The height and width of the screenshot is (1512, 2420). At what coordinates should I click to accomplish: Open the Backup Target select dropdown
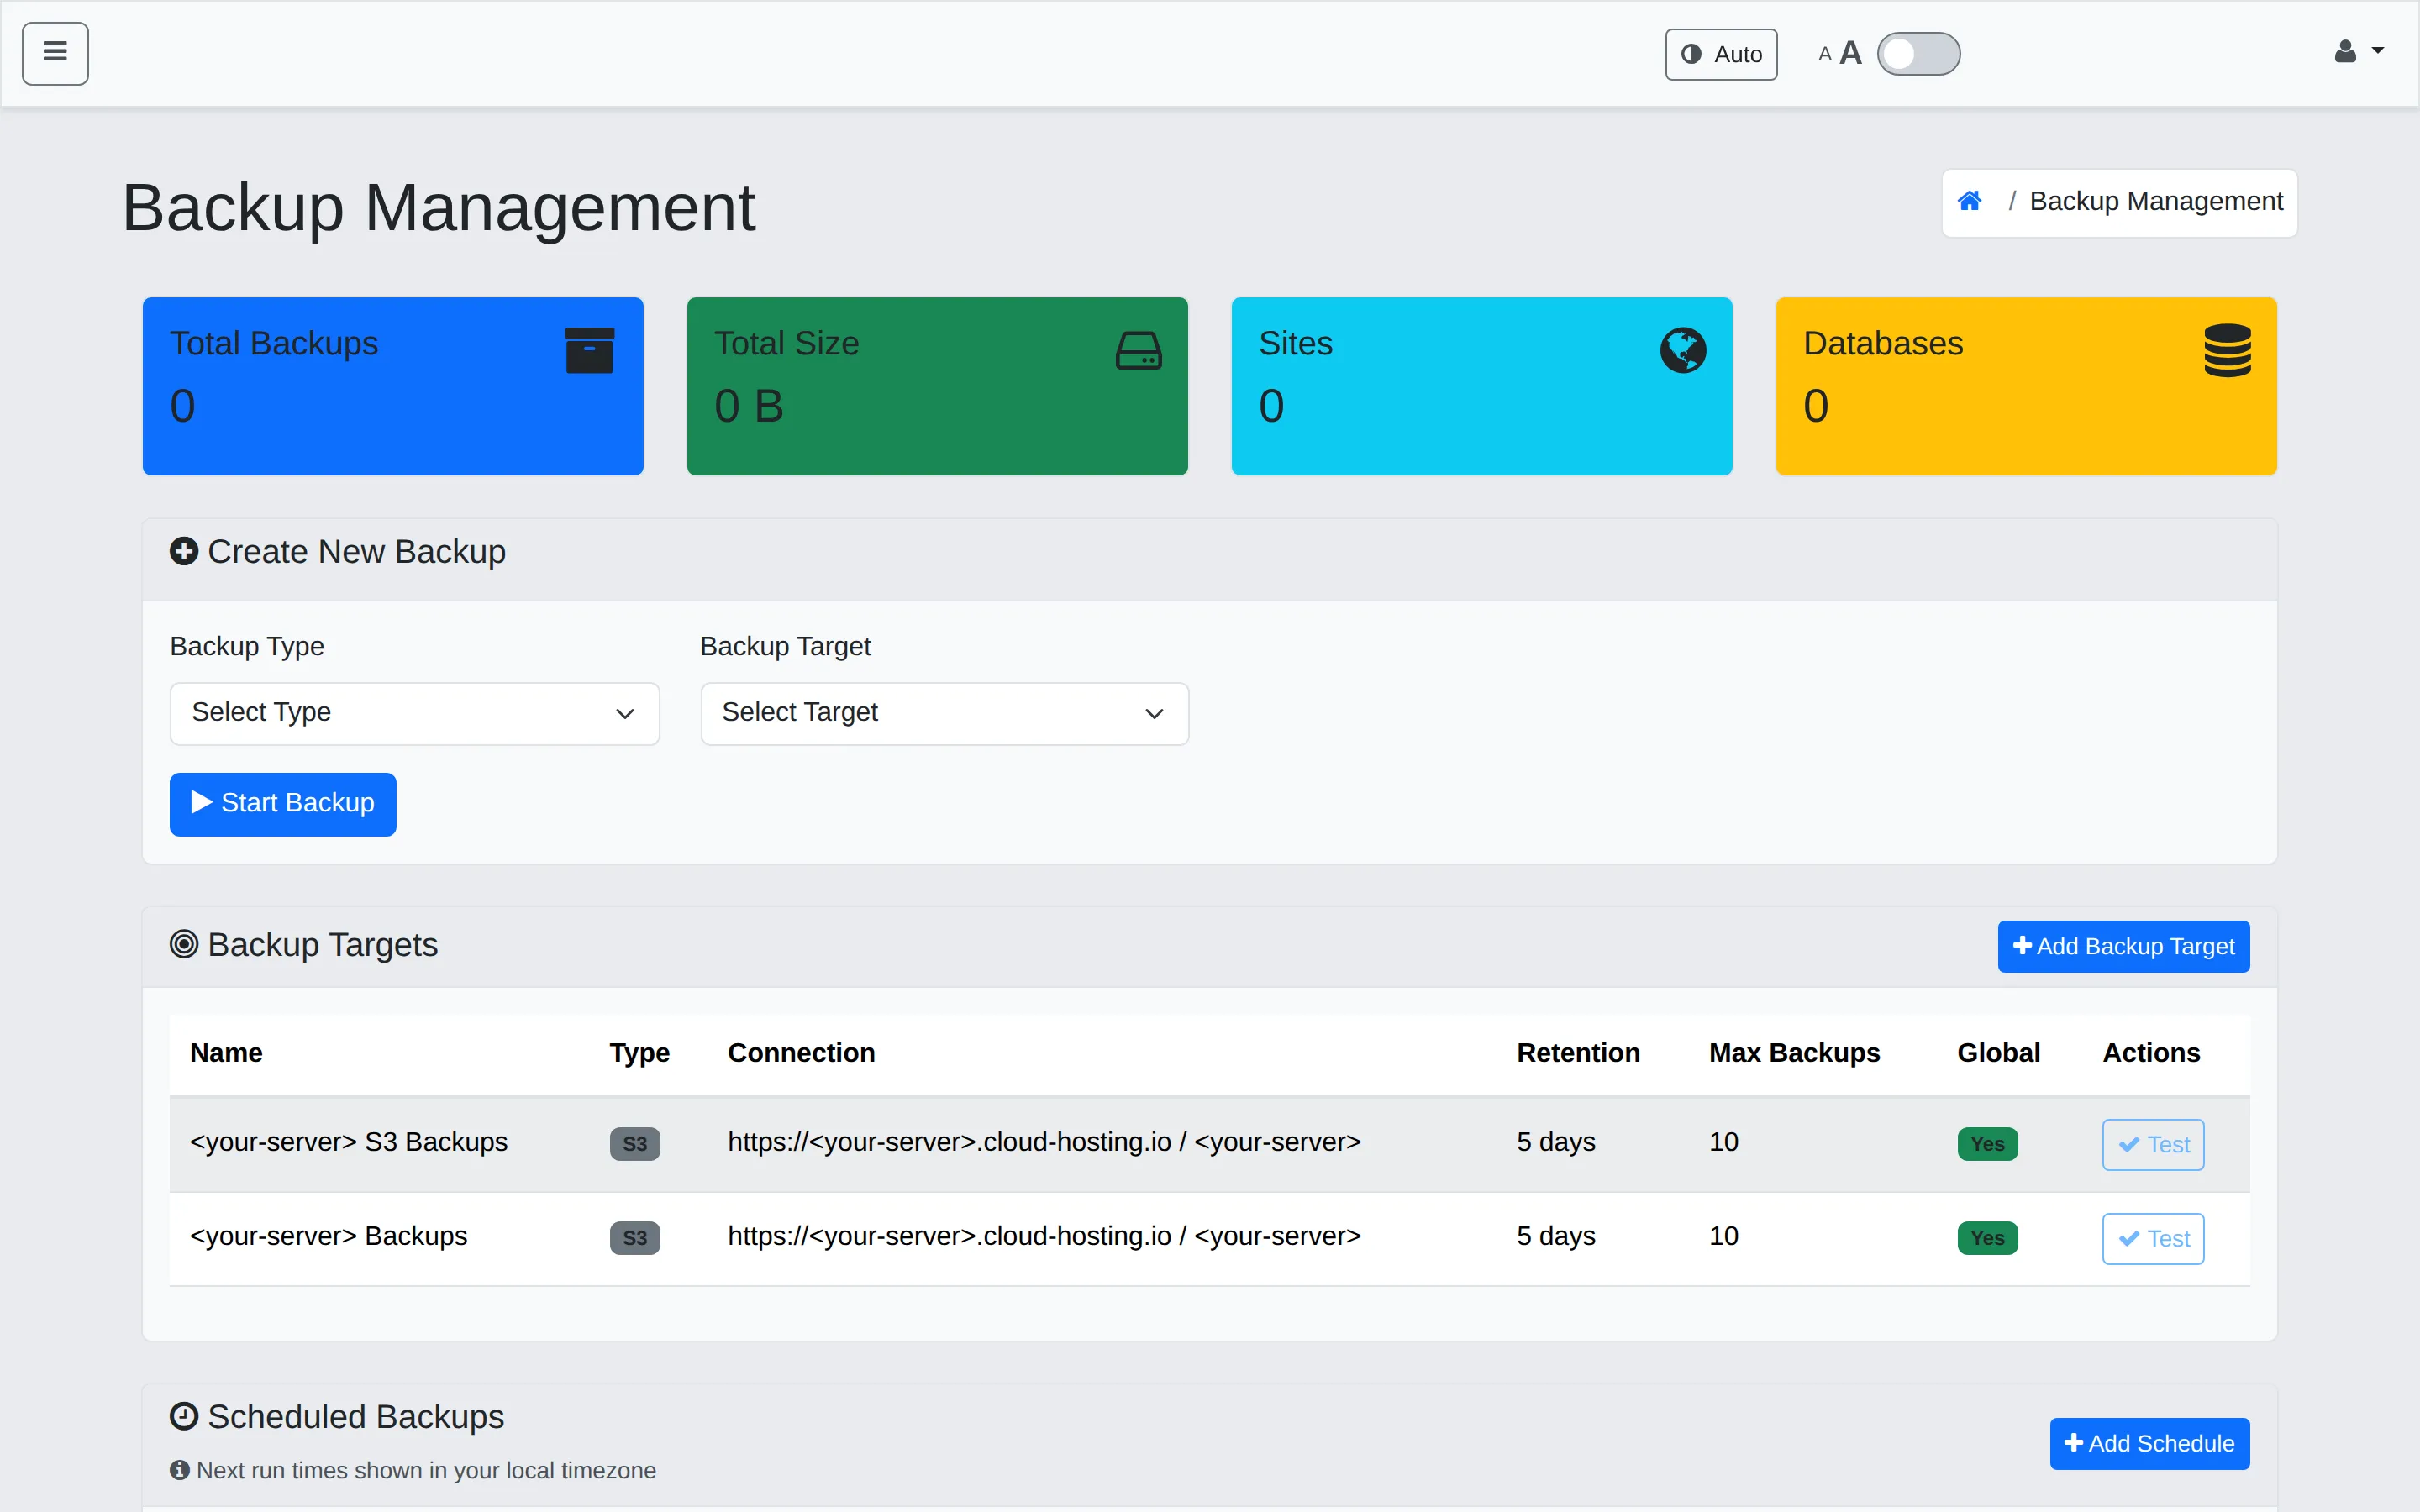click(944, 713)
